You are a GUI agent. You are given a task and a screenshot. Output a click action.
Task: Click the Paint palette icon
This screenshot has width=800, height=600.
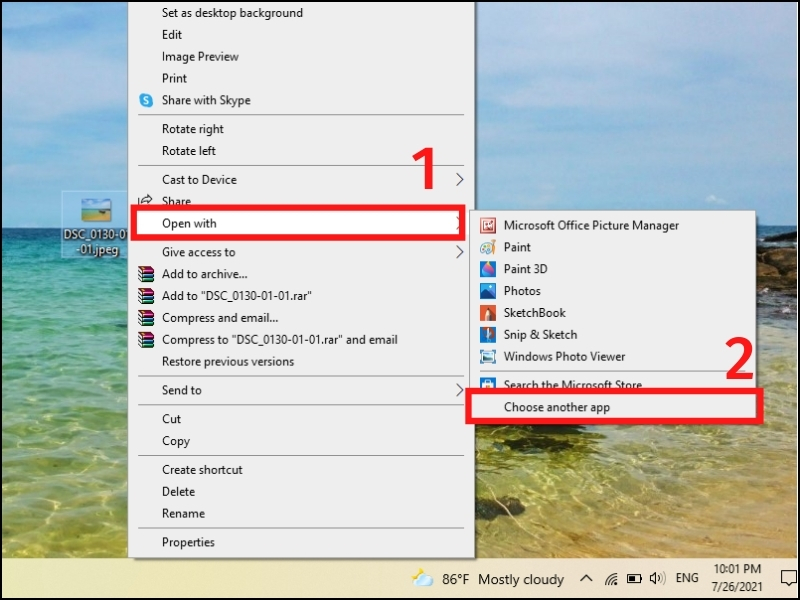coord(488,247)
